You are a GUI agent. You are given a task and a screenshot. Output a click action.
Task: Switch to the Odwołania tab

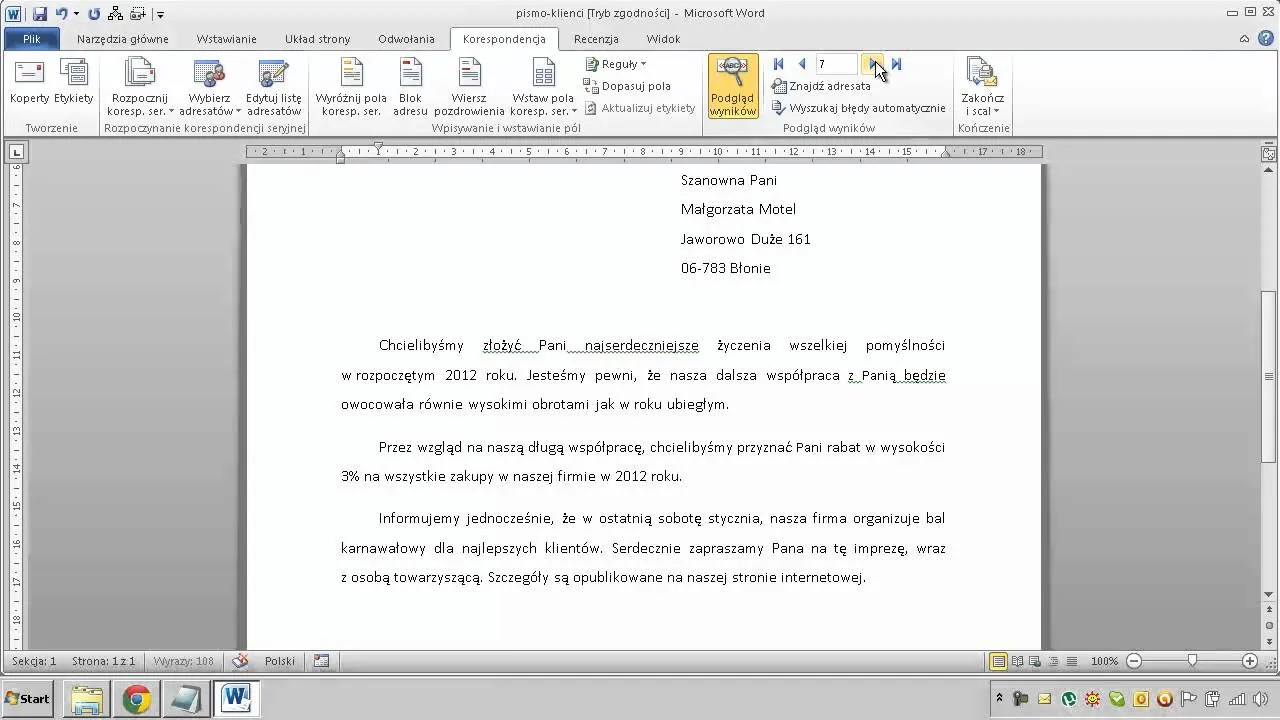click(406, 39)
